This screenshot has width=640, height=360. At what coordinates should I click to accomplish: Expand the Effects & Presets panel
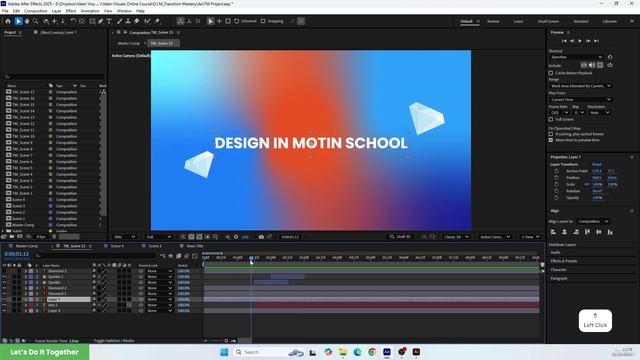pos(564,261)
